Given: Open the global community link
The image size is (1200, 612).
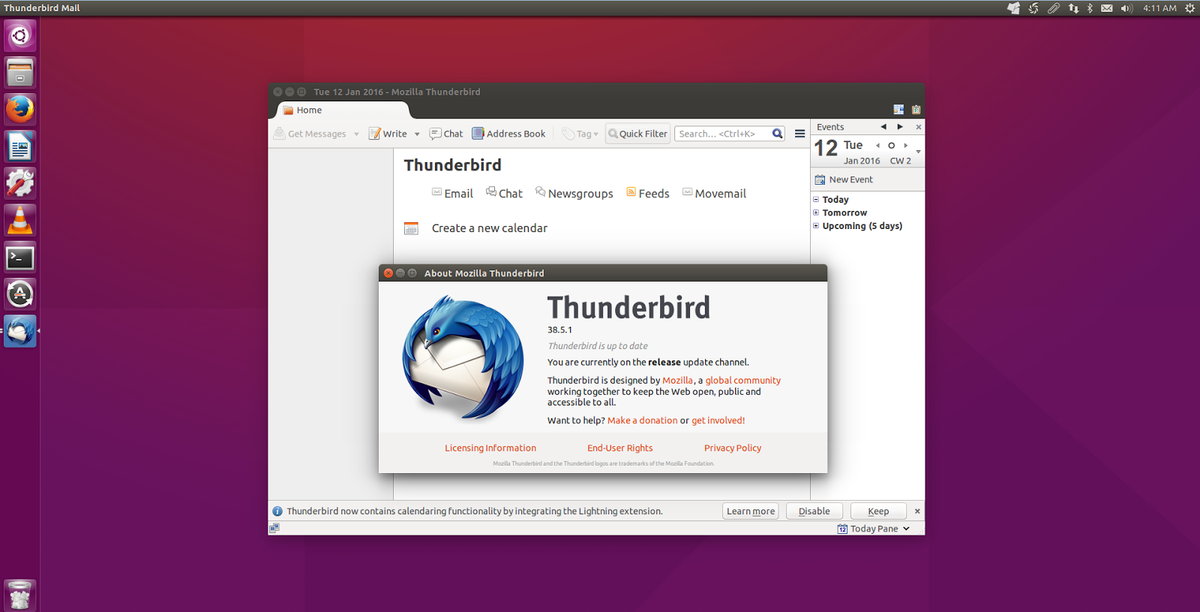Looking at the screenshot, I should (x=743, y=380).
